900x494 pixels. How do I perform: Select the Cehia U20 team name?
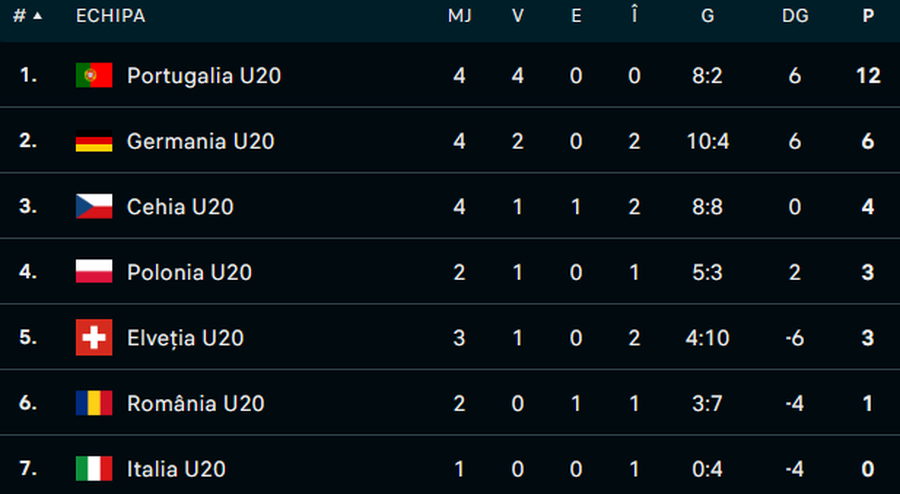pos(180,207)
